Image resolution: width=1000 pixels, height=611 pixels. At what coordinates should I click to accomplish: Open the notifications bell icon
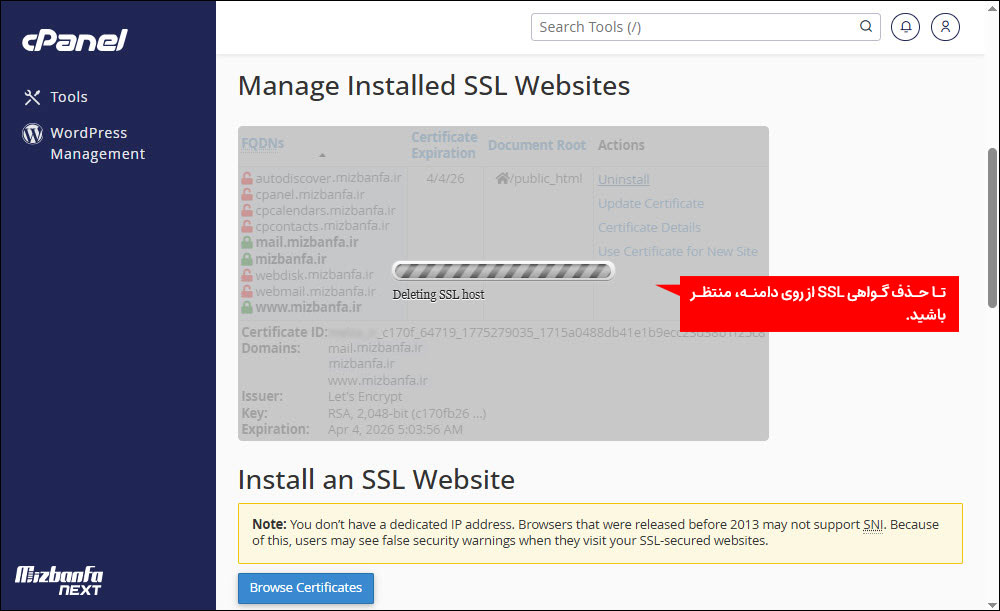tap(905, 27)
